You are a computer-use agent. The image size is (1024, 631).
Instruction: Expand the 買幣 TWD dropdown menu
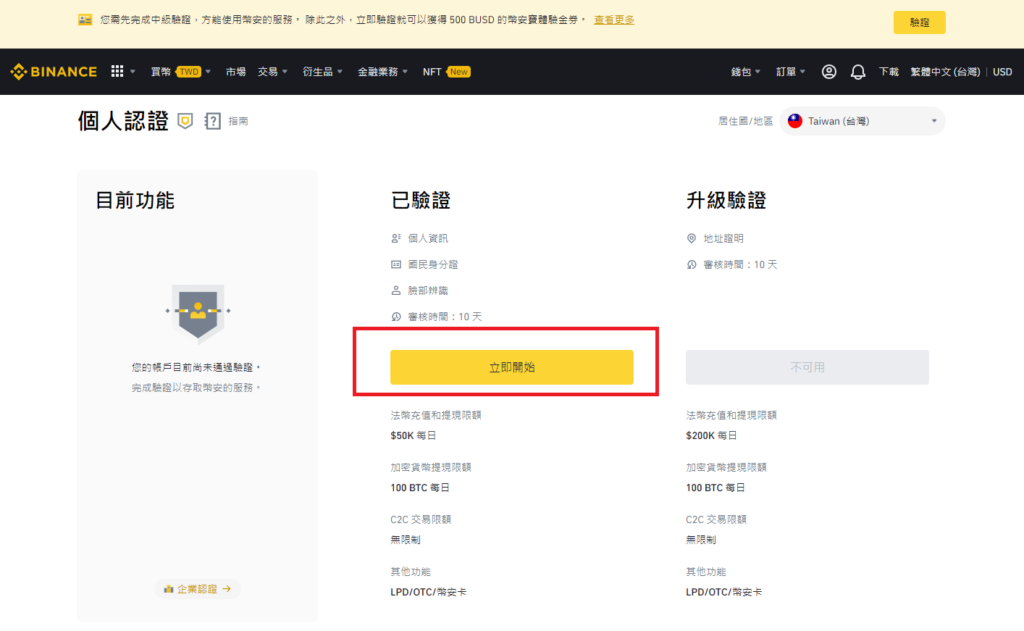176,72
